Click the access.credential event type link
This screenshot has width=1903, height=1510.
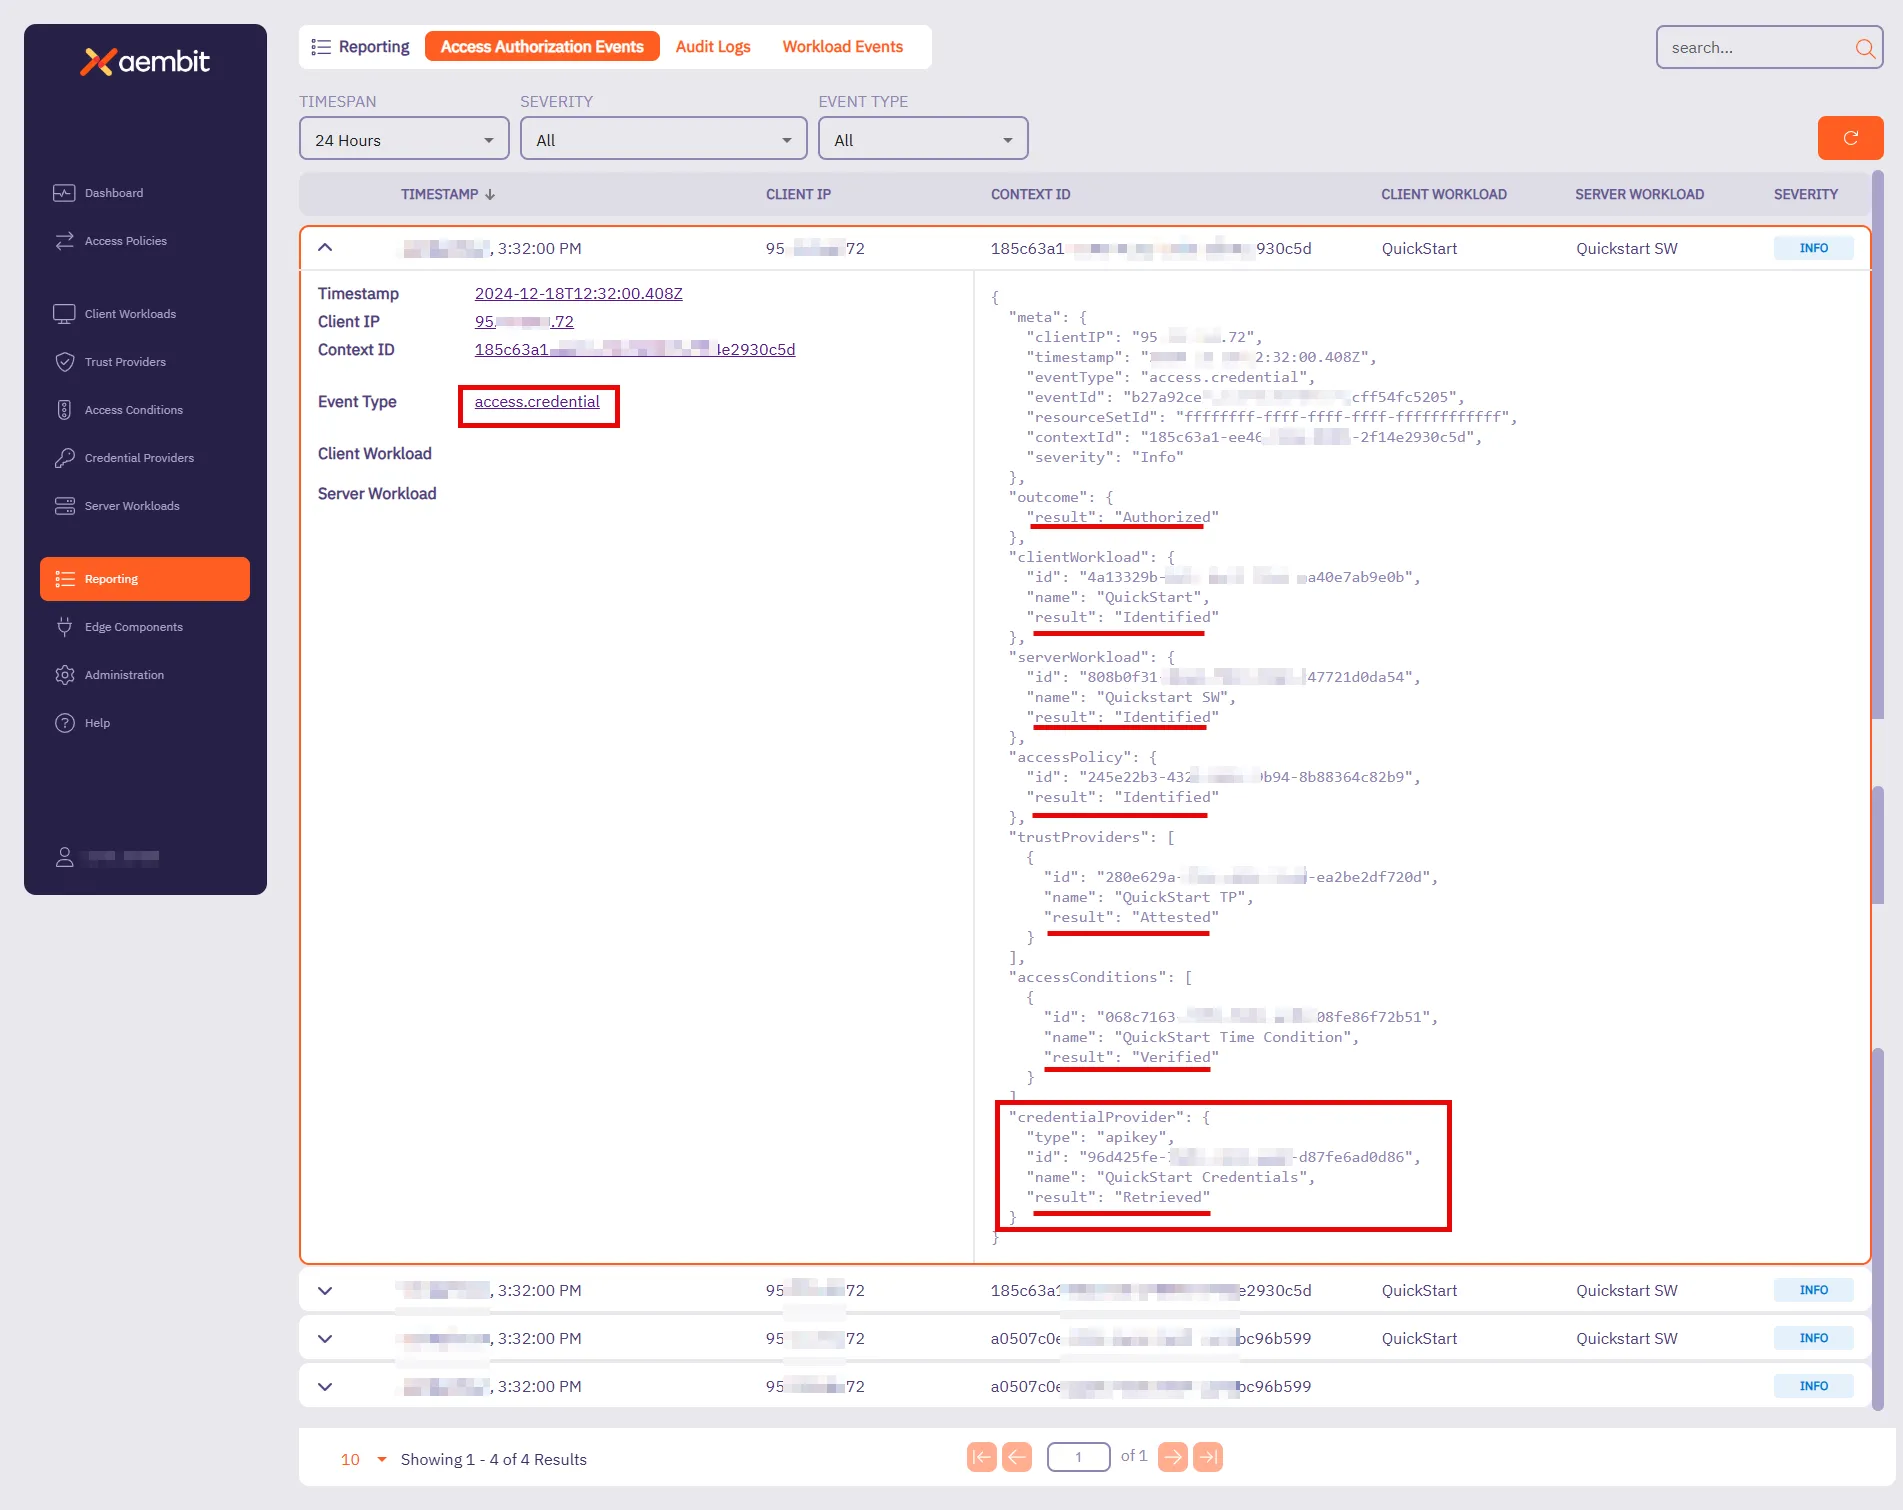coord(537,402)
